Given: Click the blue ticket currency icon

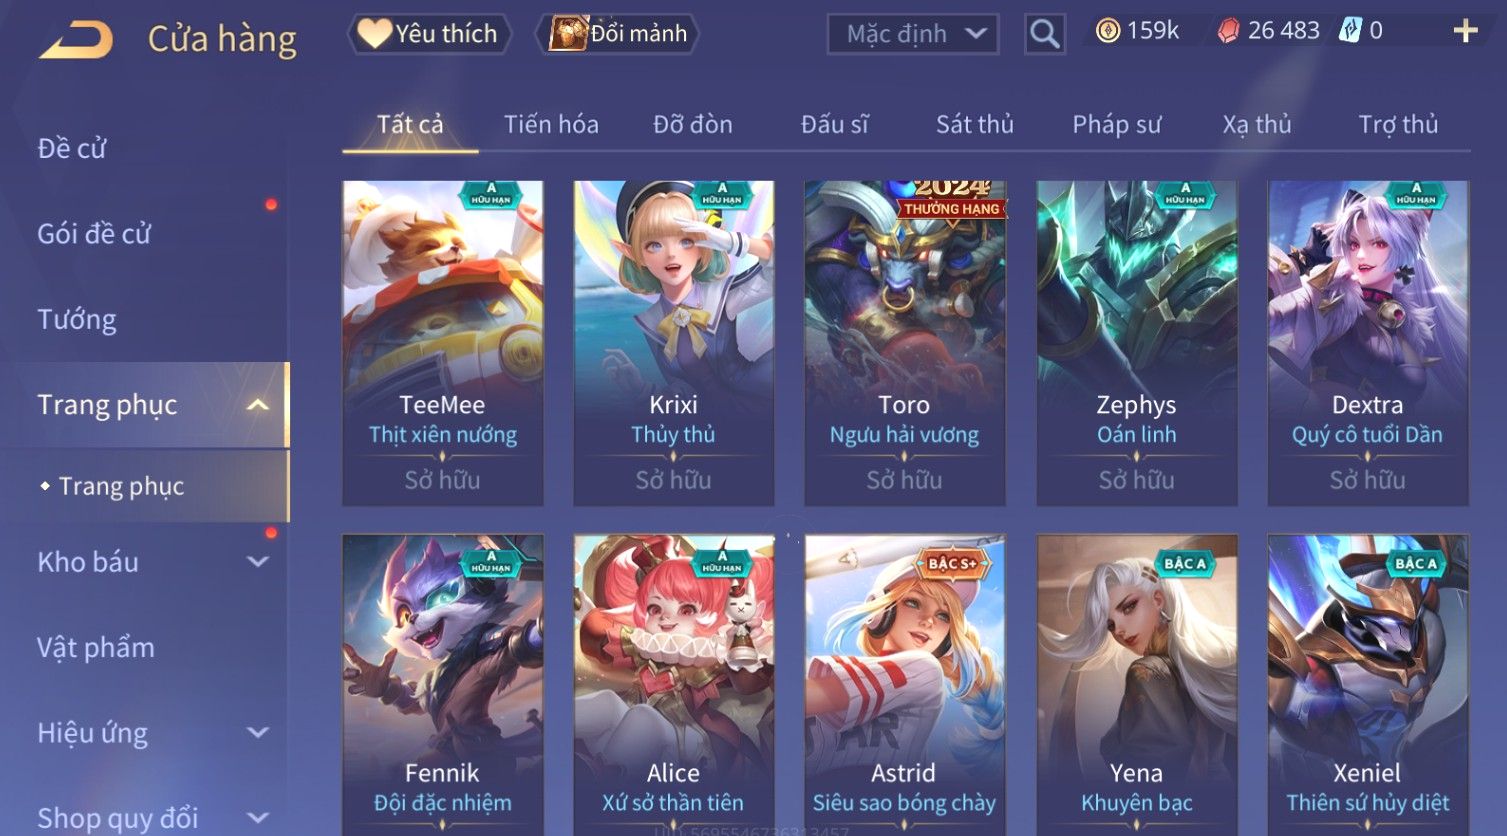Looking at the screenshot, I should 1350,31.
